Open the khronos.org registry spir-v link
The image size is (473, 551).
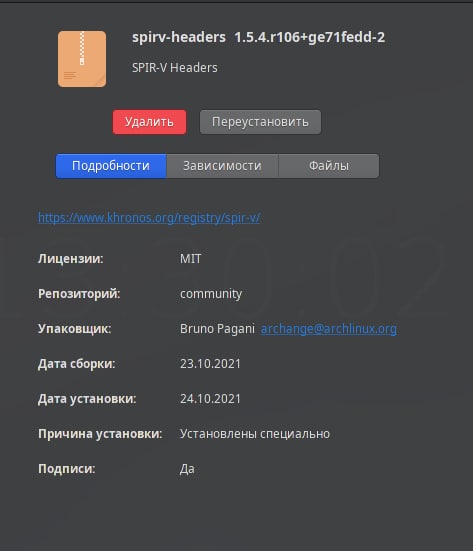pos(149,218)
